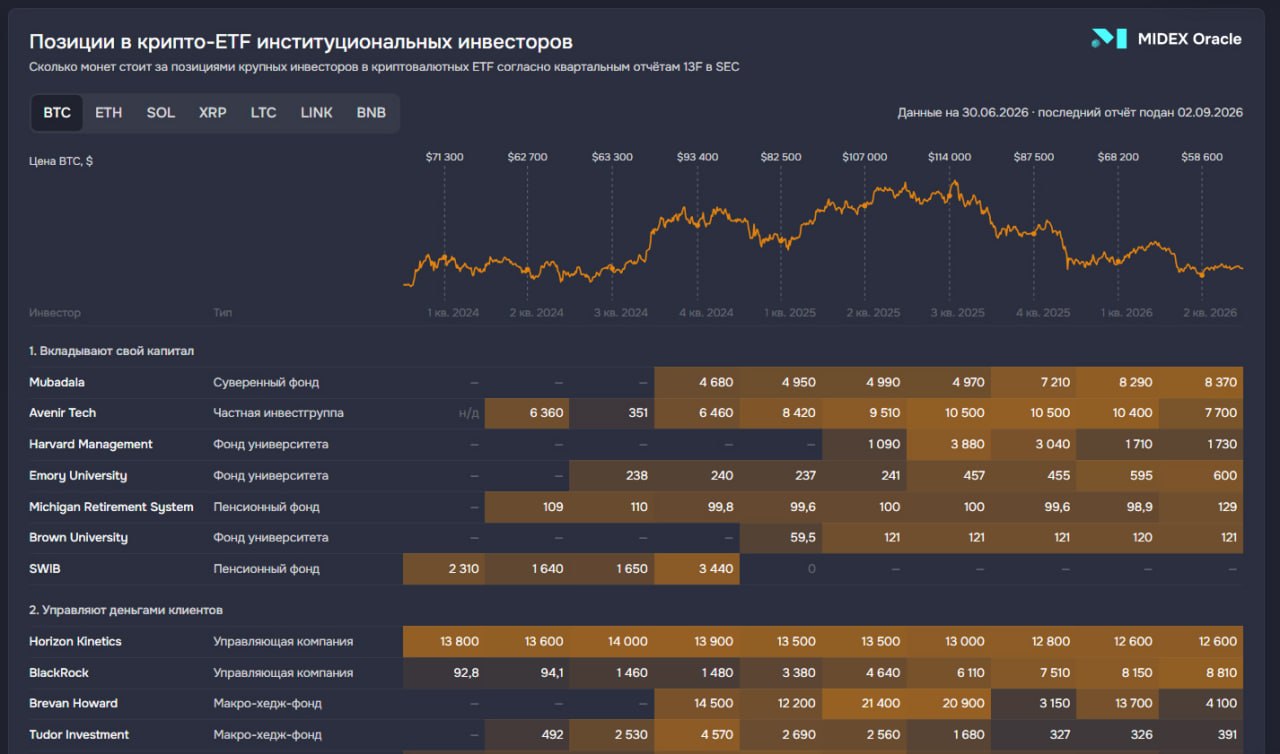Viewport: 1280px width, 754px height.
Task: Select the SOL tab
Action: [x=160, y=113]
